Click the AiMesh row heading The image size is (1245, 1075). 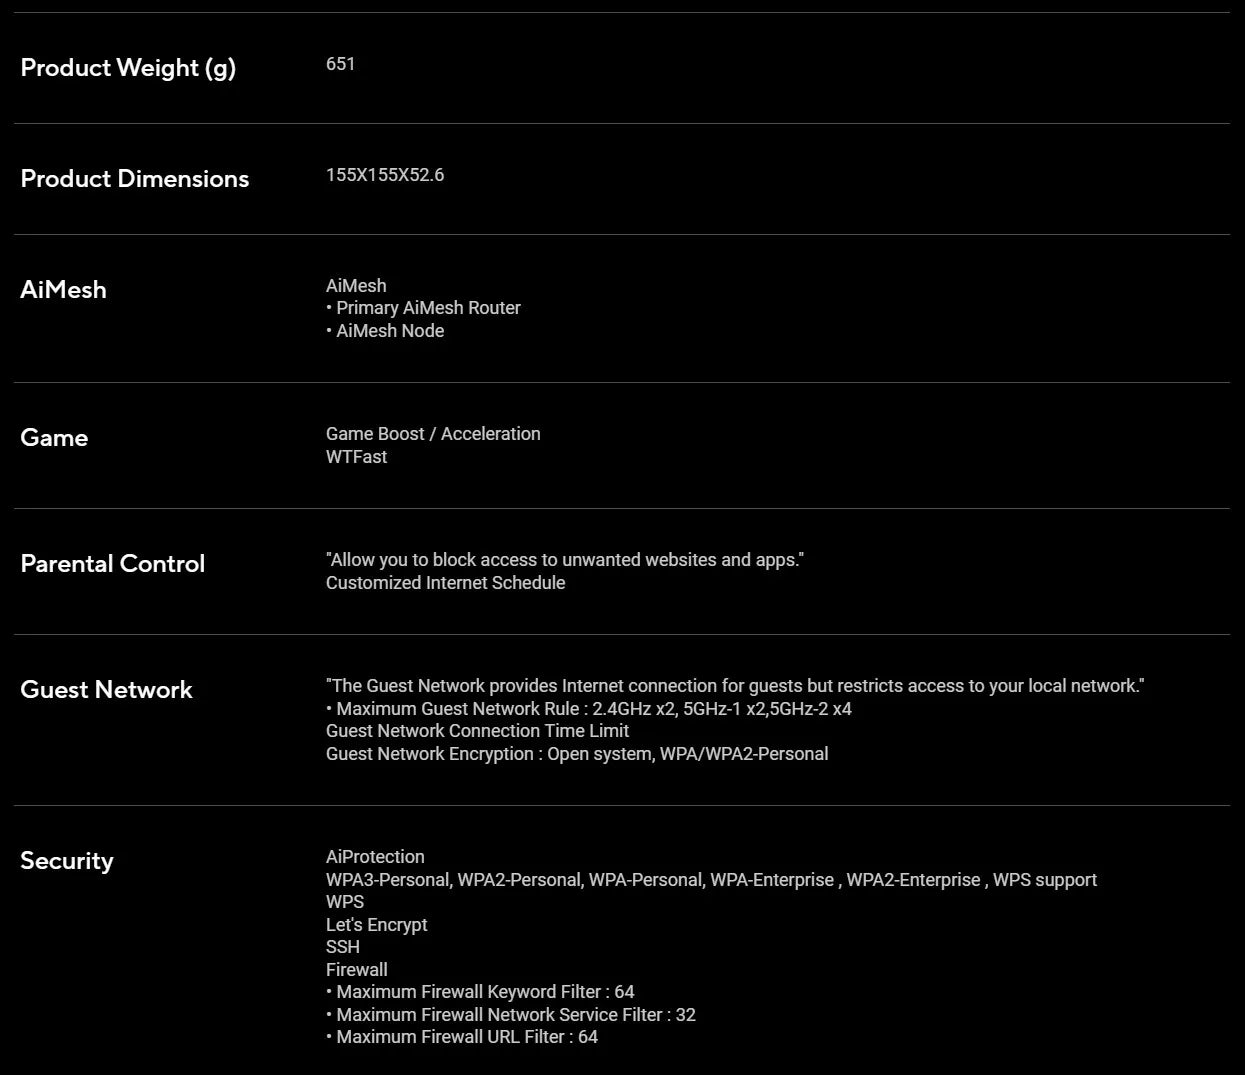tap(63, 290)
